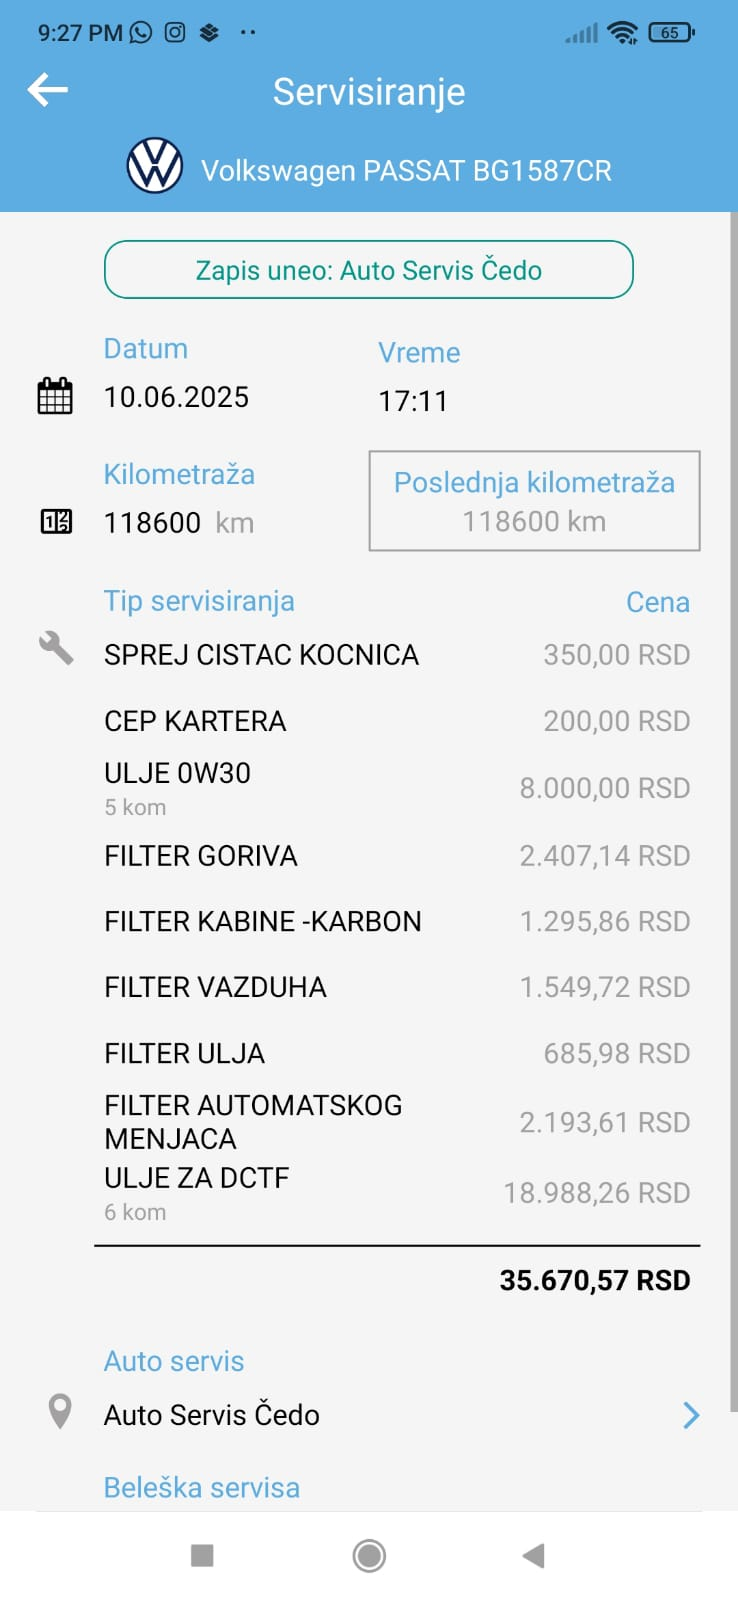Select the ULJE 0W30 service item

pyautogui.click(x=178, y=774)
